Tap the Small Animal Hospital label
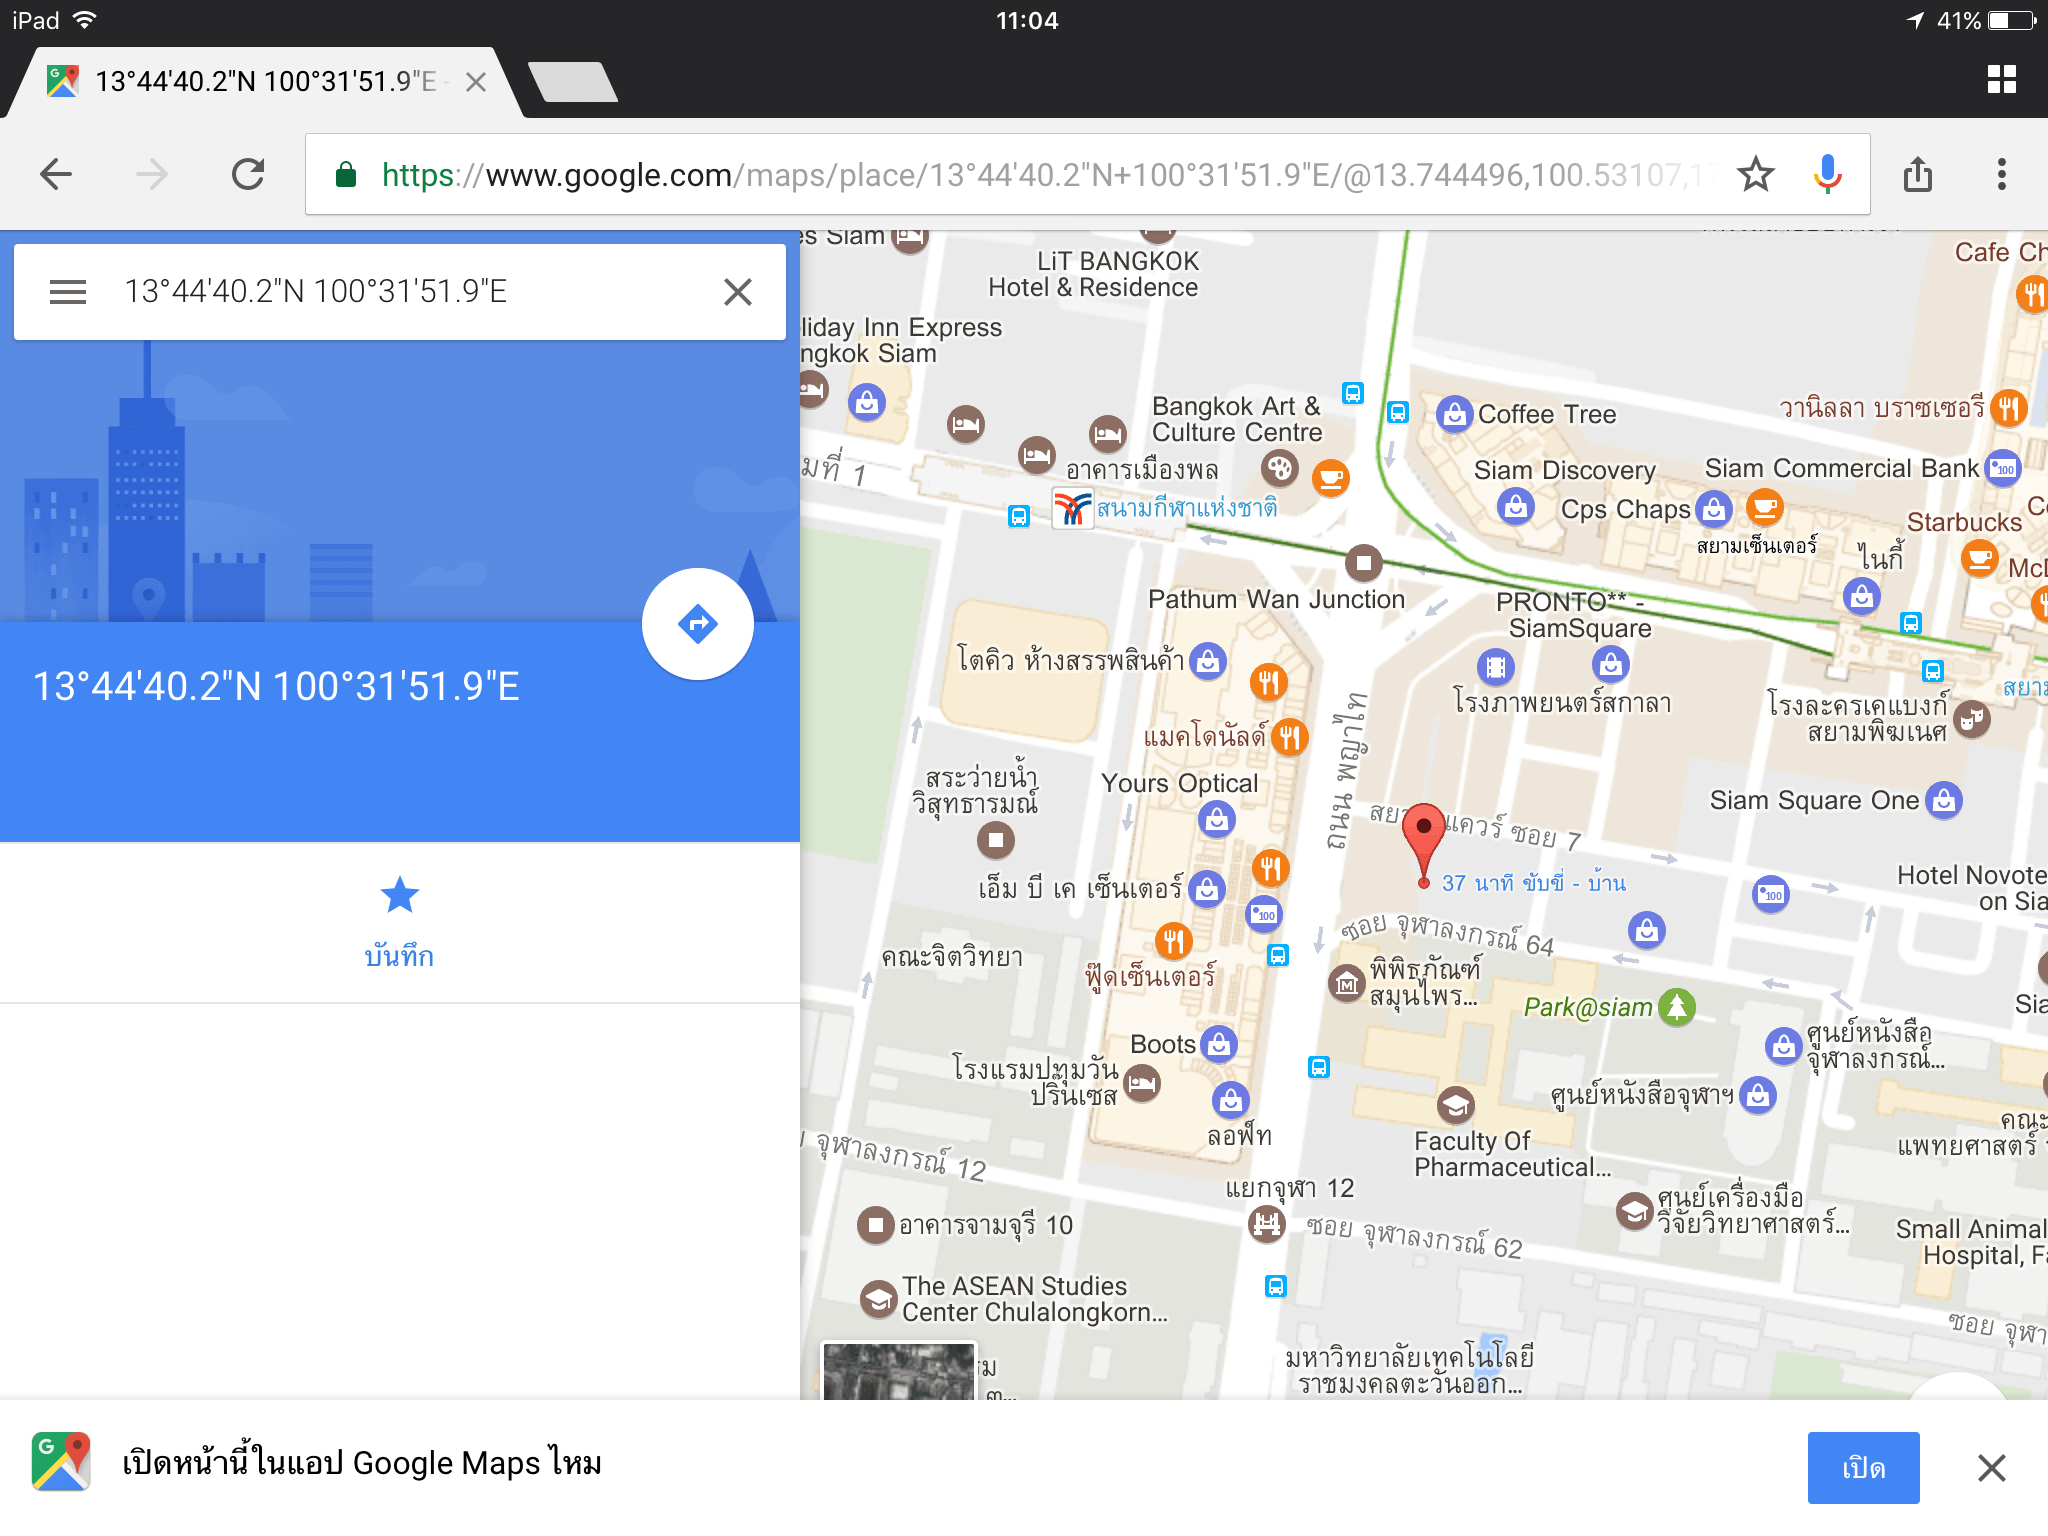Screen dimensions: 2048x1536 click(x=1971, y=1242)
